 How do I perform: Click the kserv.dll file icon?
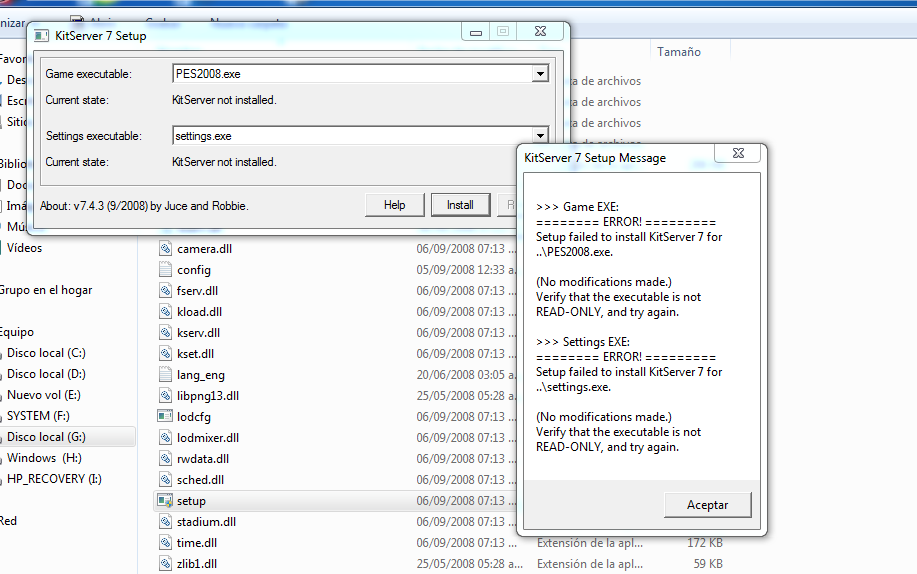pyautogui.click(x=166, y=333)
